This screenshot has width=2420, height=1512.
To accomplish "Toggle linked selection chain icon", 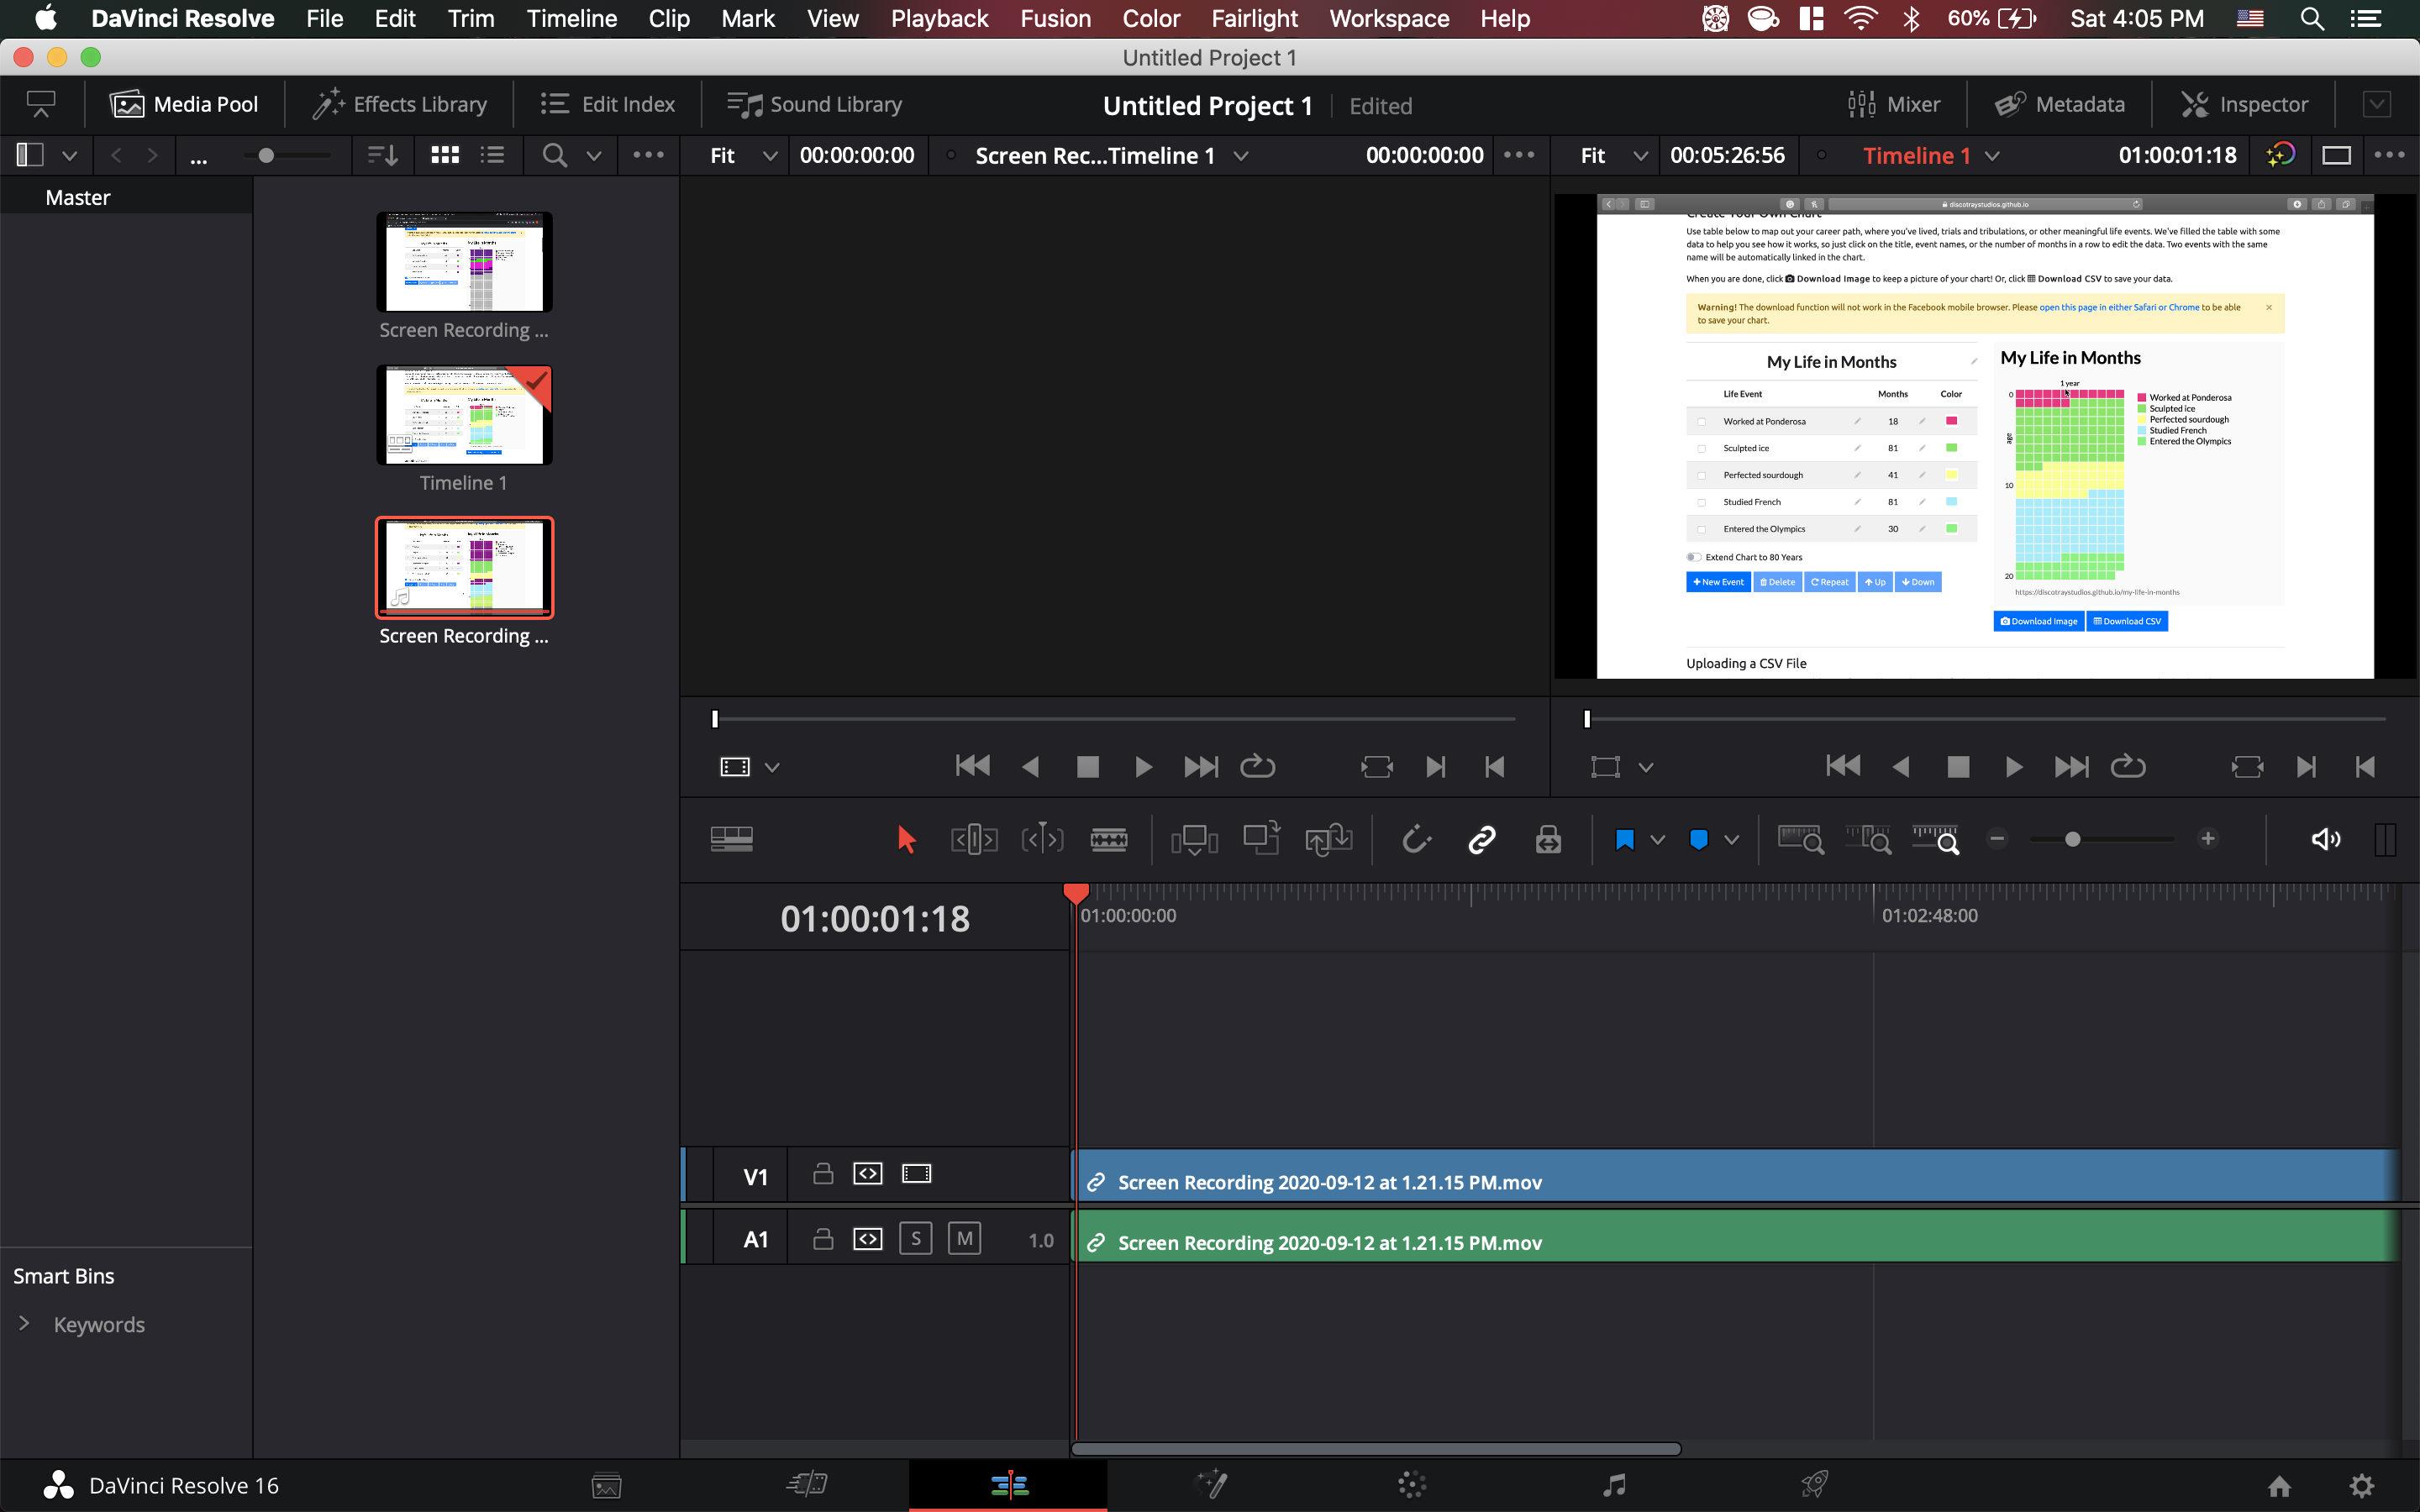I will 1481,839.
